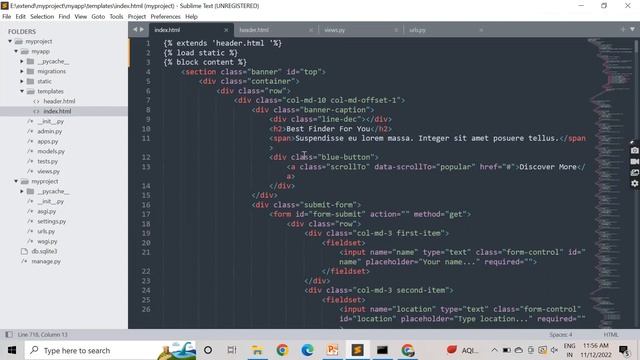Click the taskbar search box
Image resolution: width=640 pixels, height=360 pixels.
pyautogui.click(x=110, y=350)
